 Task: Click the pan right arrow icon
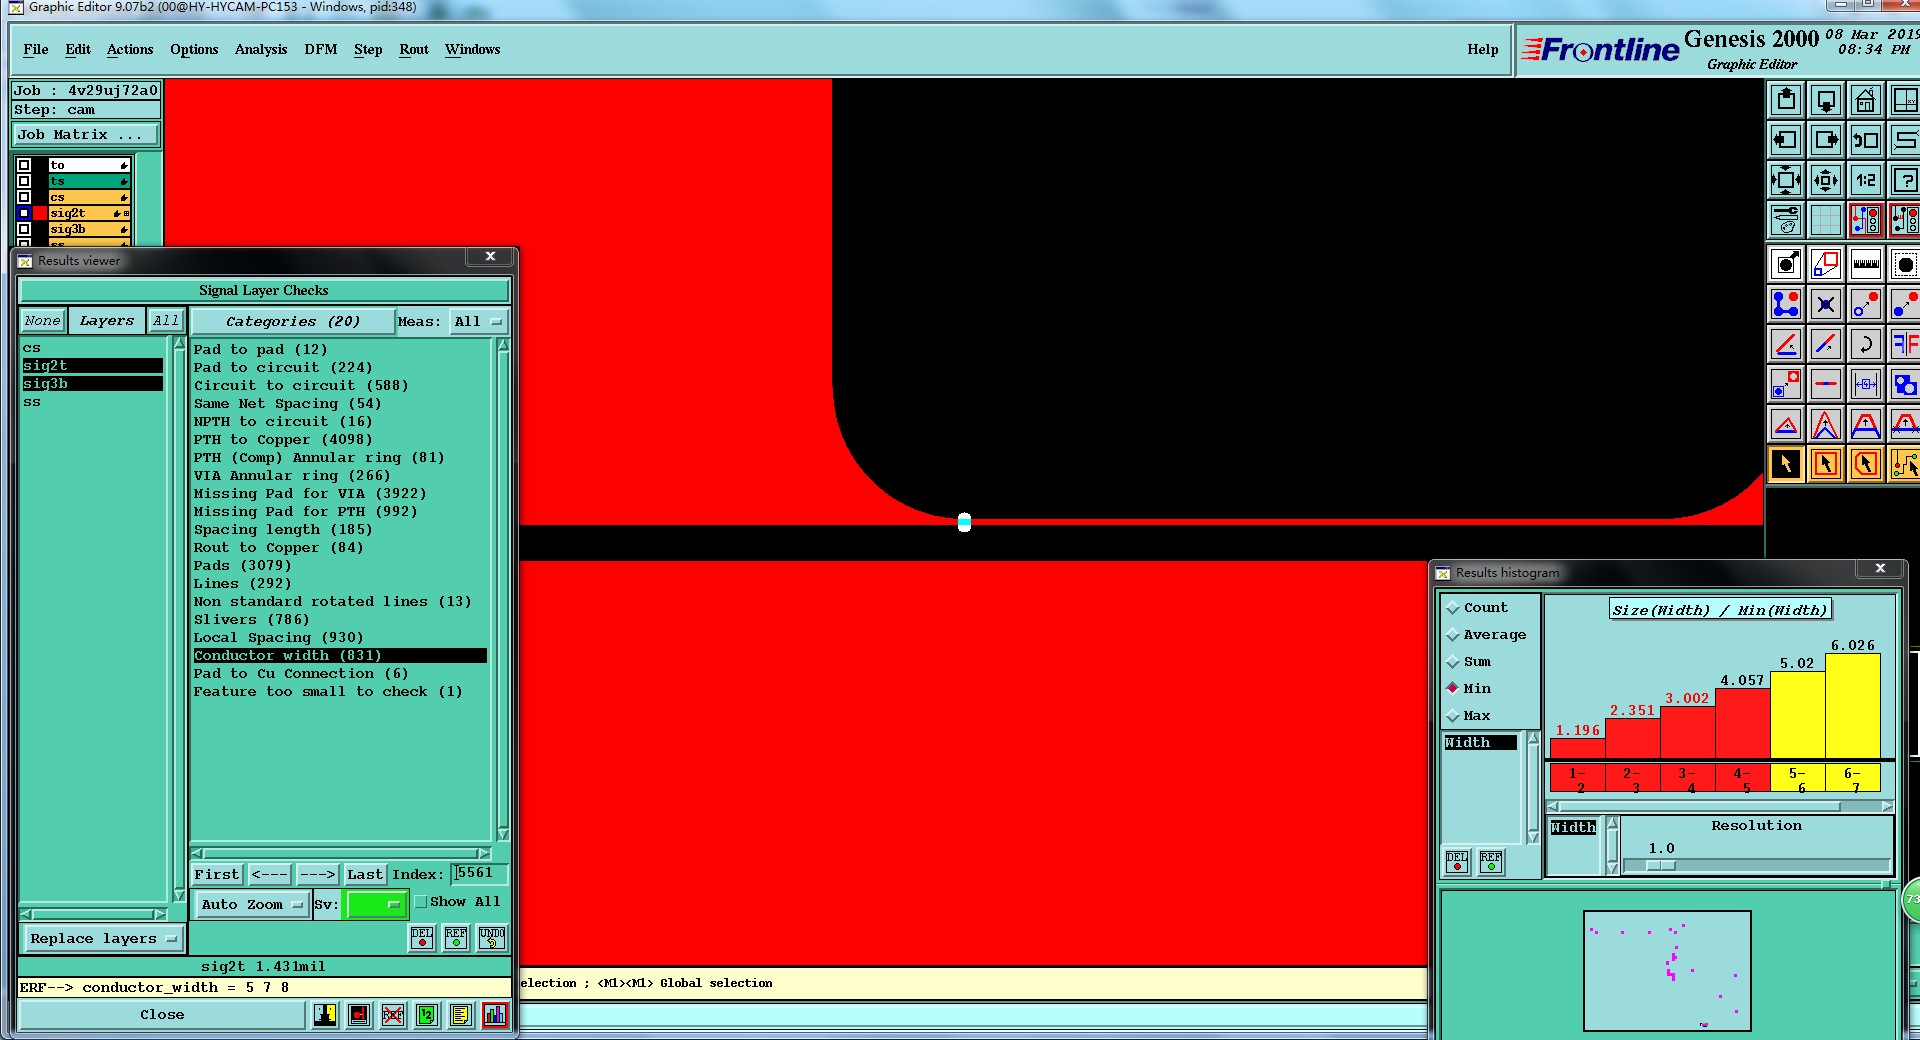[1826, 140]
